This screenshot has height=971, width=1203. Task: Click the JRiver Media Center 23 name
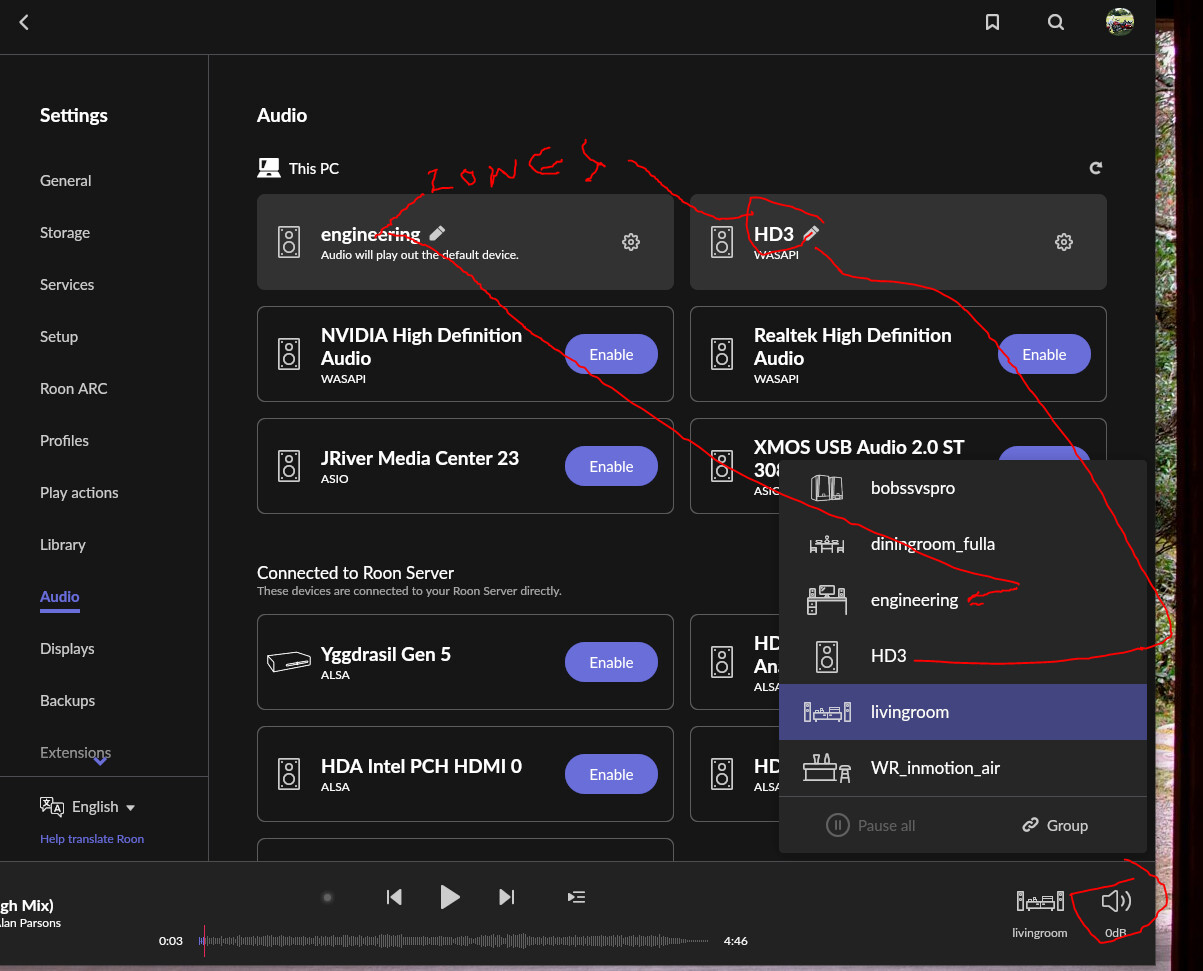tap(420, 459)
